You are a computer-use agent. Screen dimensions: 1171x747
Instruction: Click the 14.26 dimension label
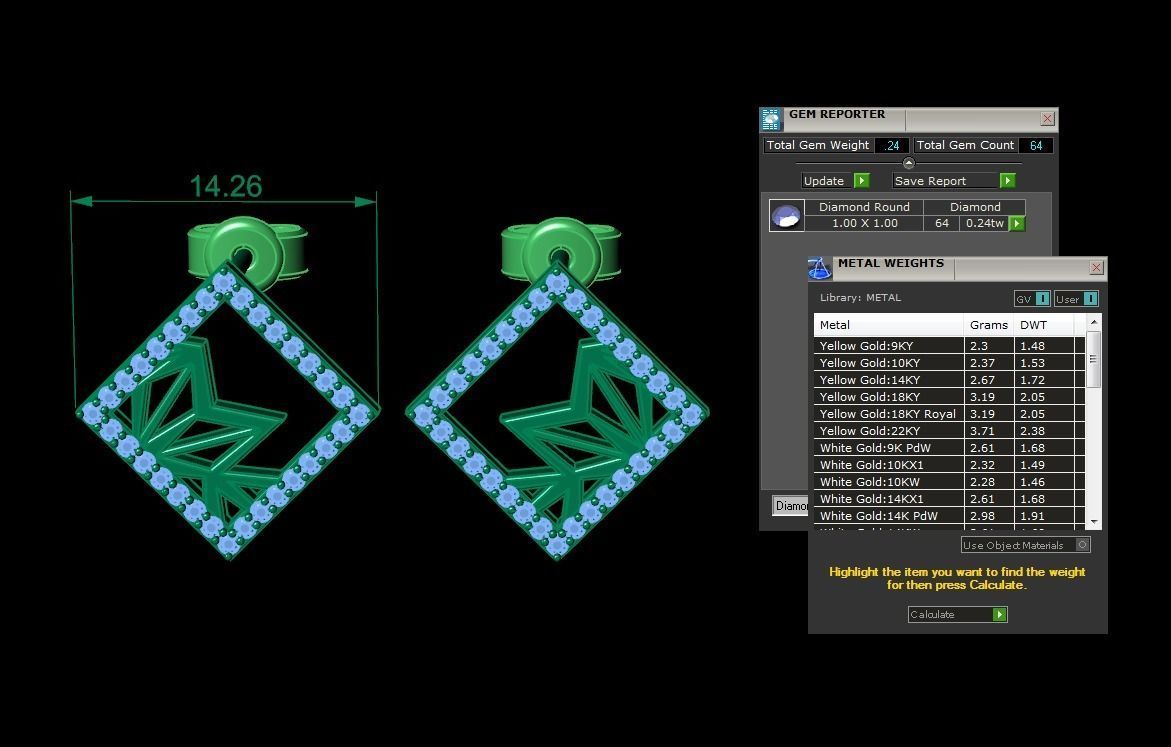pyautogui.click(x=226, y=186)
